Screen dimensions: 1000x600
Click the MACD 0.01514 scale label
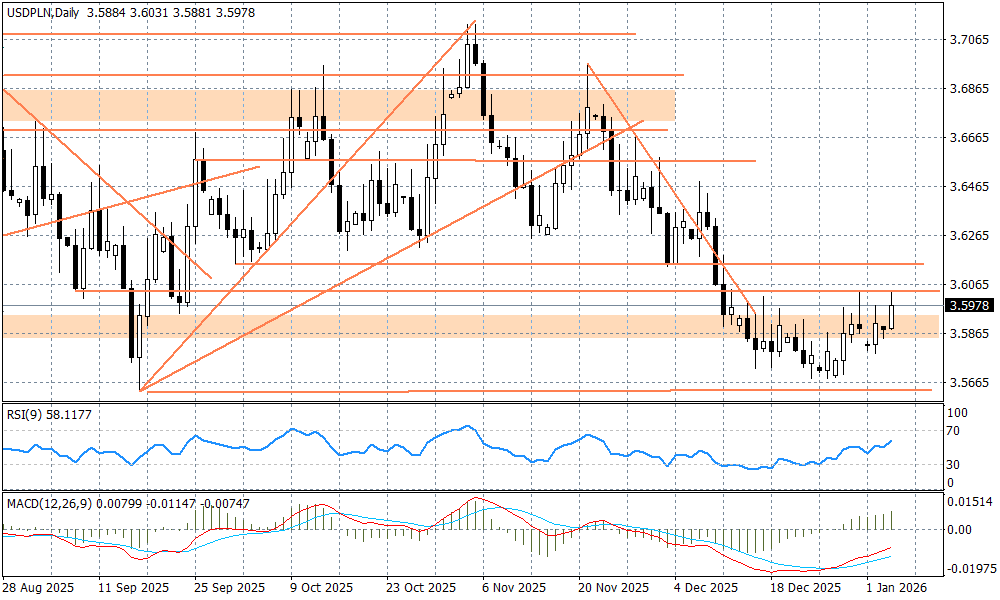tap(968, 502)
